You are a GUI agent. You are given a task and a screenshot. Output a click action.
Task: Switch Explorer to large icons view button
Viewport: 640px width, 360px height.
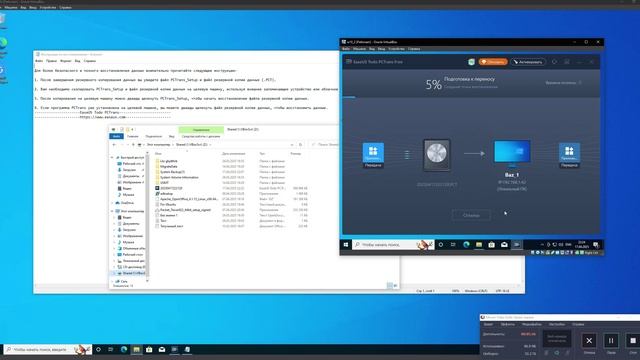(395, 286)
